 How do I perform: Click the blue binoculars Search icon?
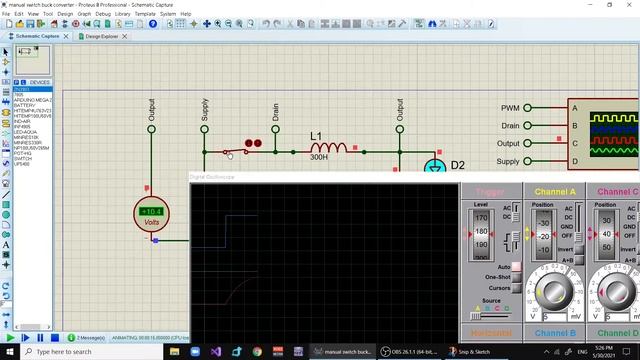pyautogui.click(x=432, y=24)
